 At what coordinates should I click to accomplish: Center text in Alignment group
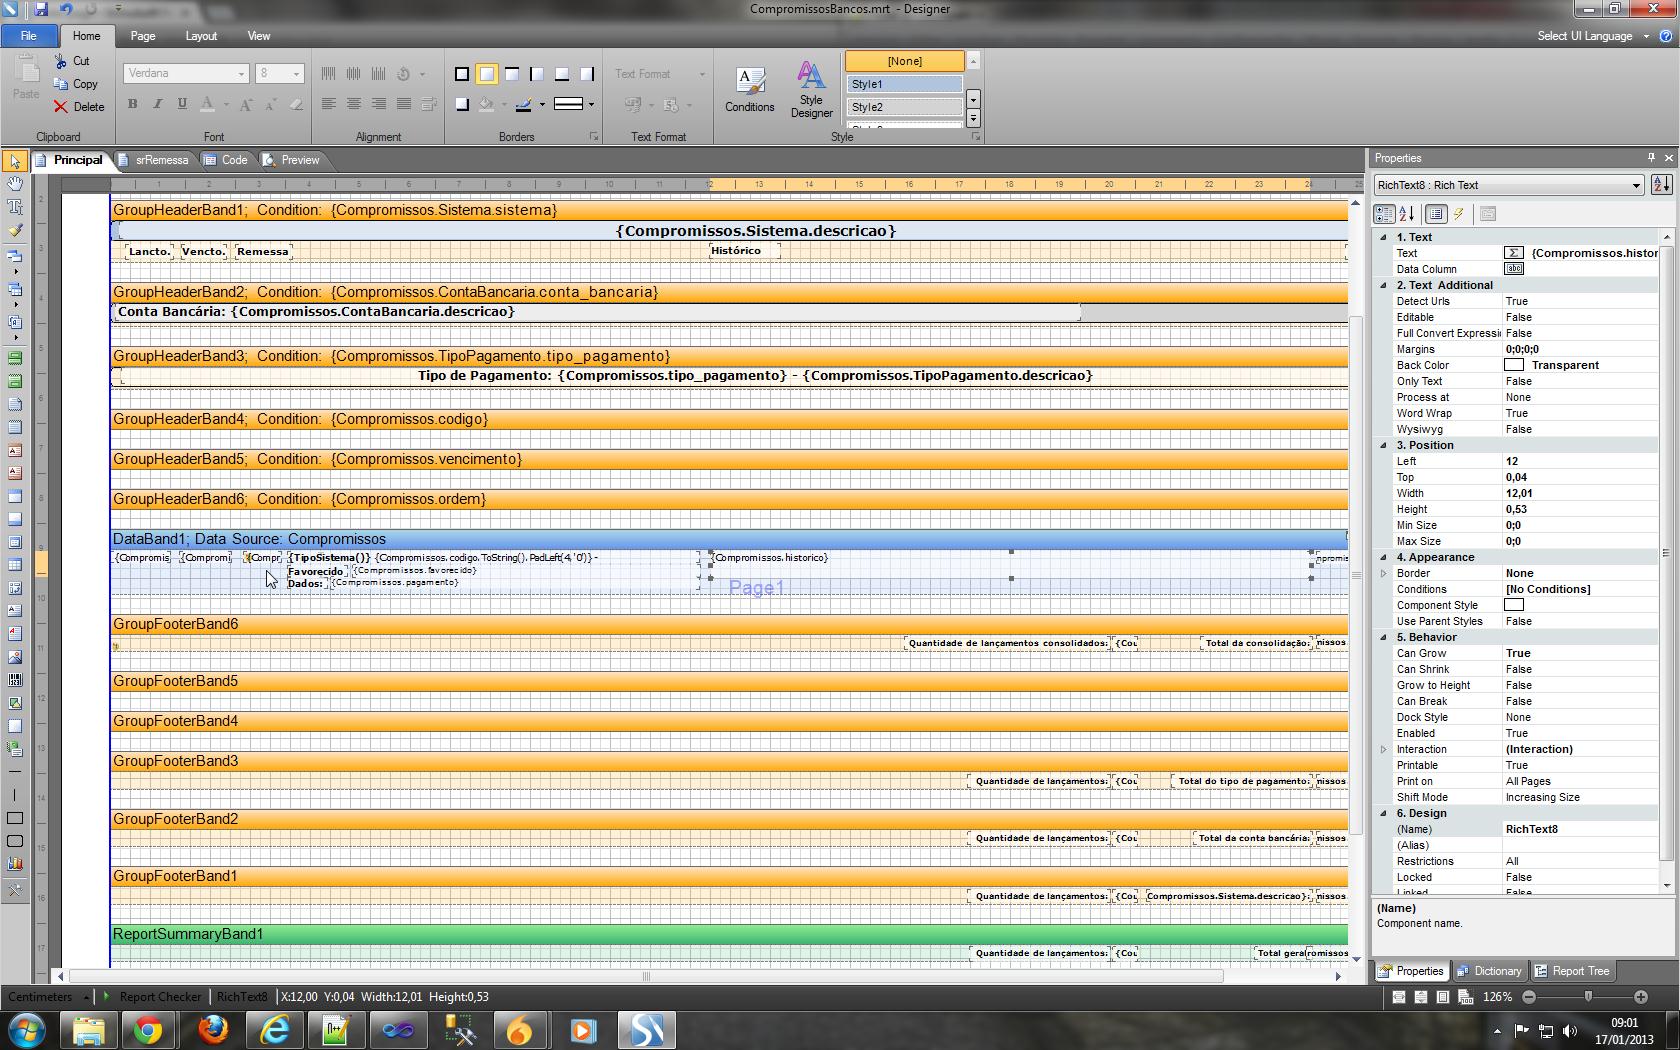[x=354, y=104]
